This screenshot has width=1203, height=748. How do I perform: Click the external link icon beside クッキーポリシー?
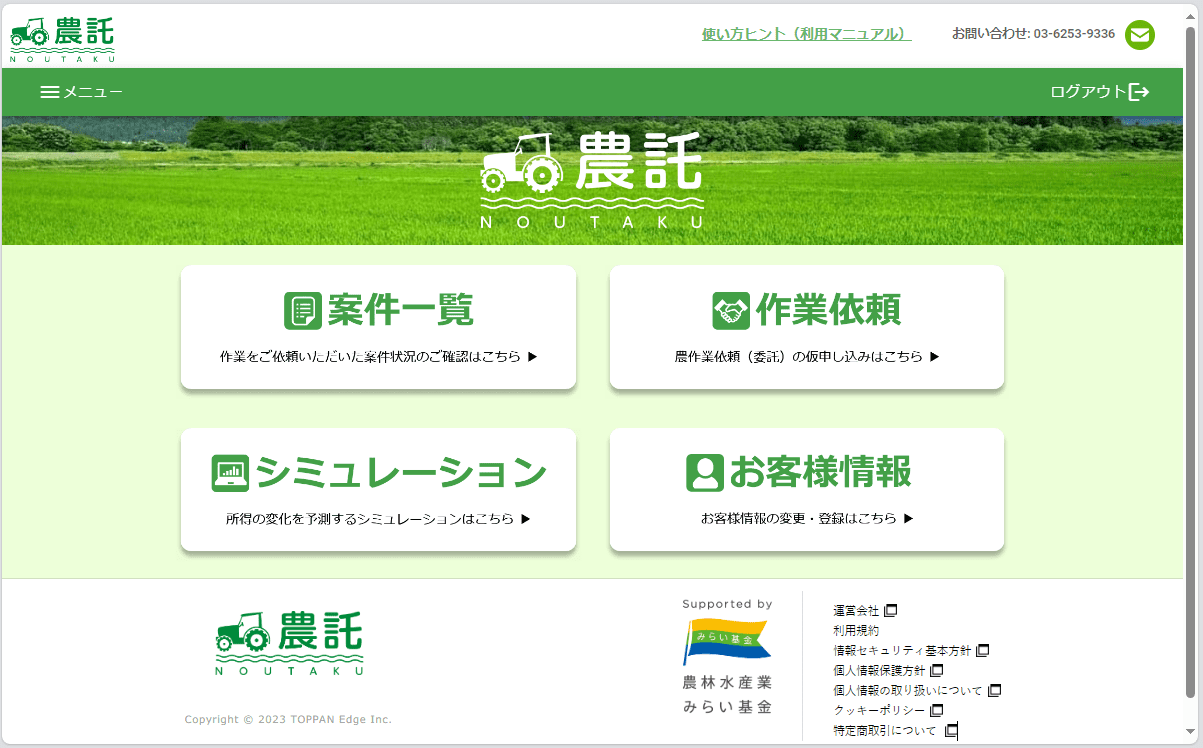[x=936, y=710]
